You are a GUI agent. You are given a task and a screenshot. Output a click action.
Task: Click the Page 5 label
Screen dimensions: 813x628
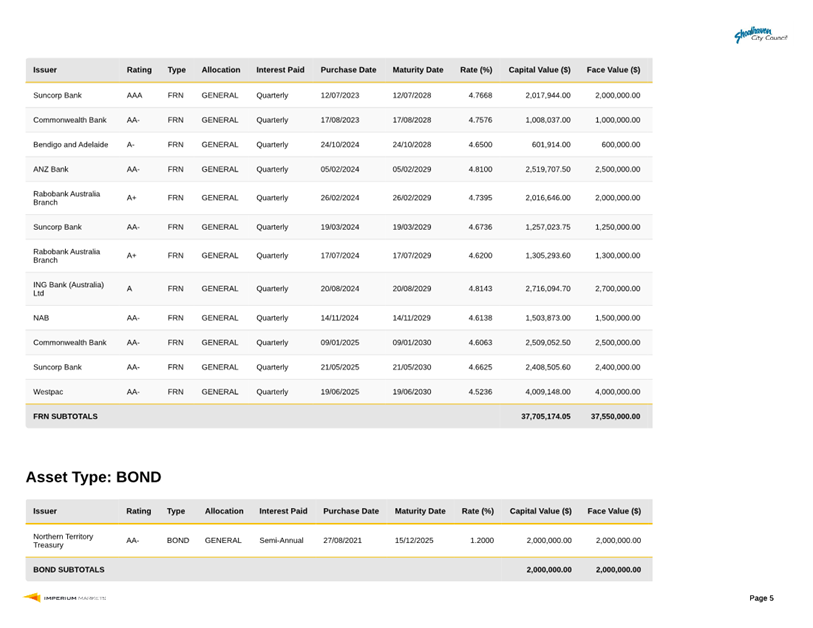click(761, 598)
